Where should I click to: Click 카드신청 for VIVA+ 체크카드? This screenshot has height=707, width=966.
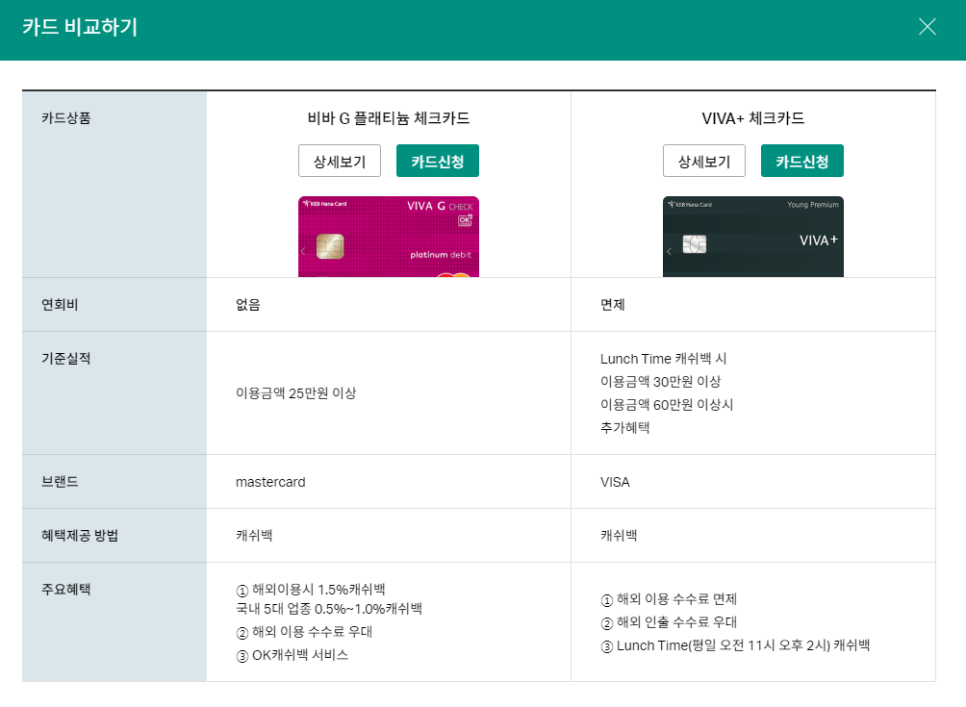coord(802,161)
